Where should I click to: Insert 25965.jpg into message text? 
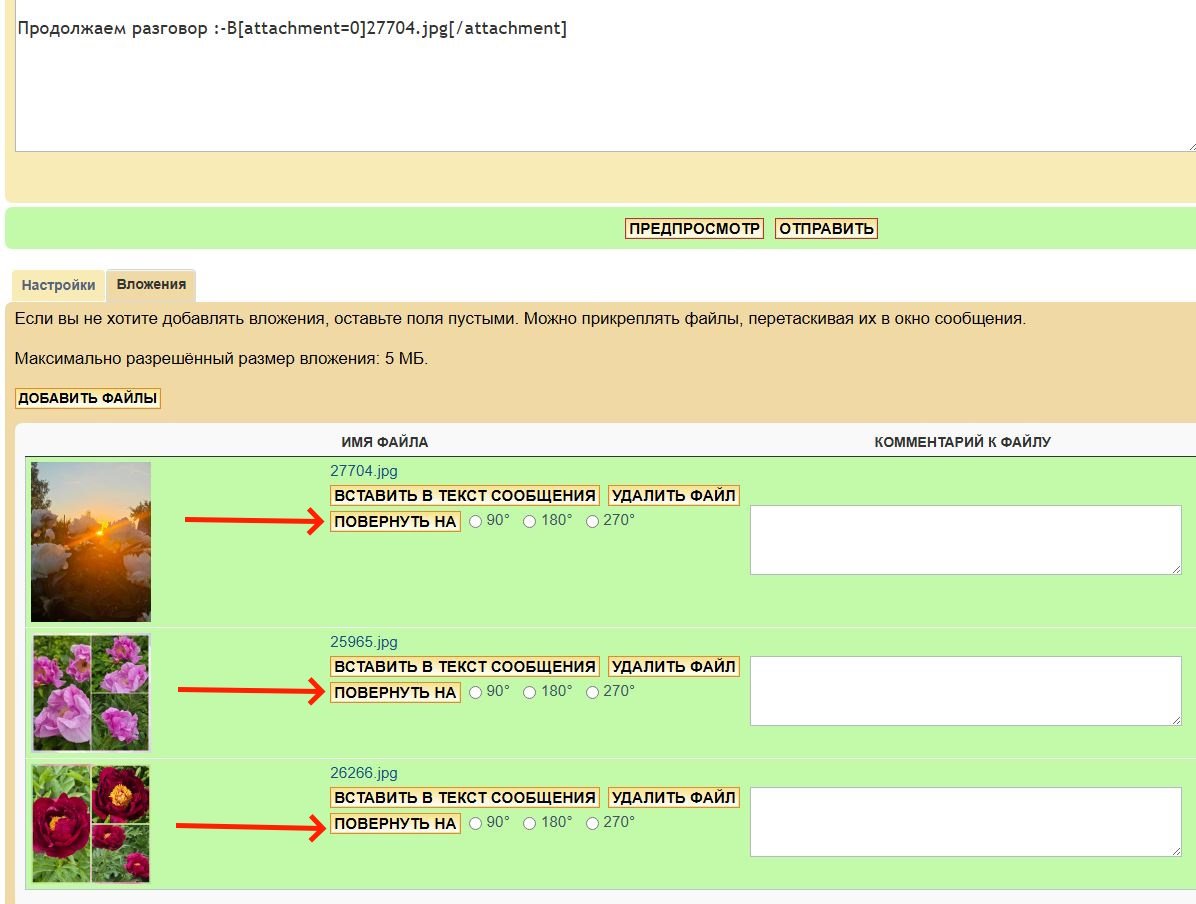coord(465,667)
